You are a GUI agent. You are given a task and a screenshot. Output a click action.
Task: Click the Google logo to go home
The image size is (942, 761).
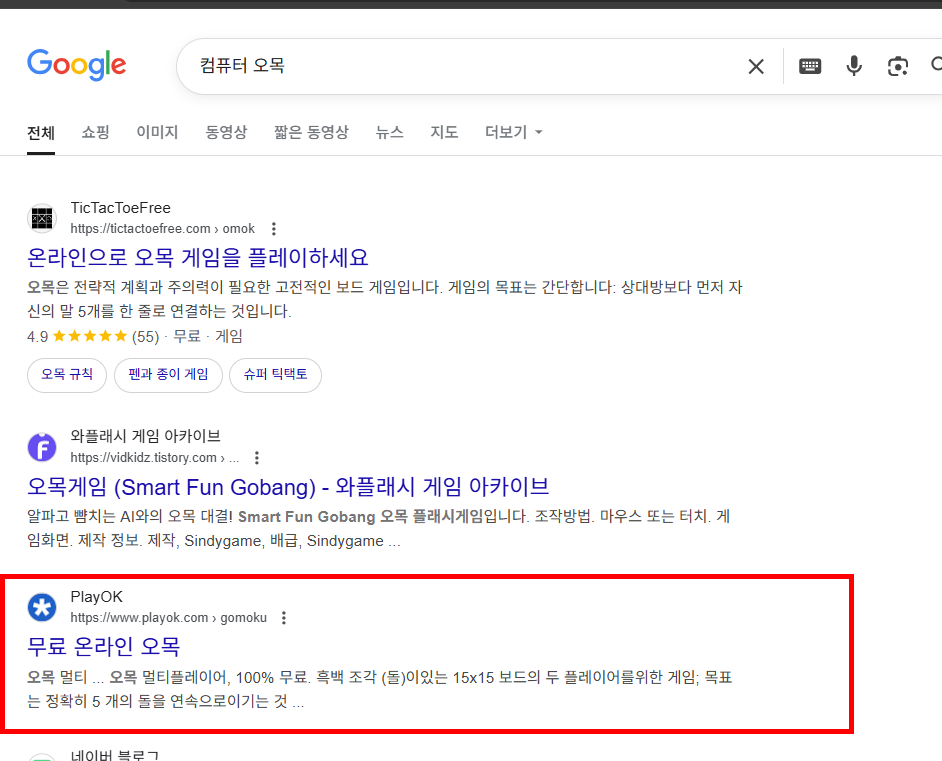tap(76, 66)
